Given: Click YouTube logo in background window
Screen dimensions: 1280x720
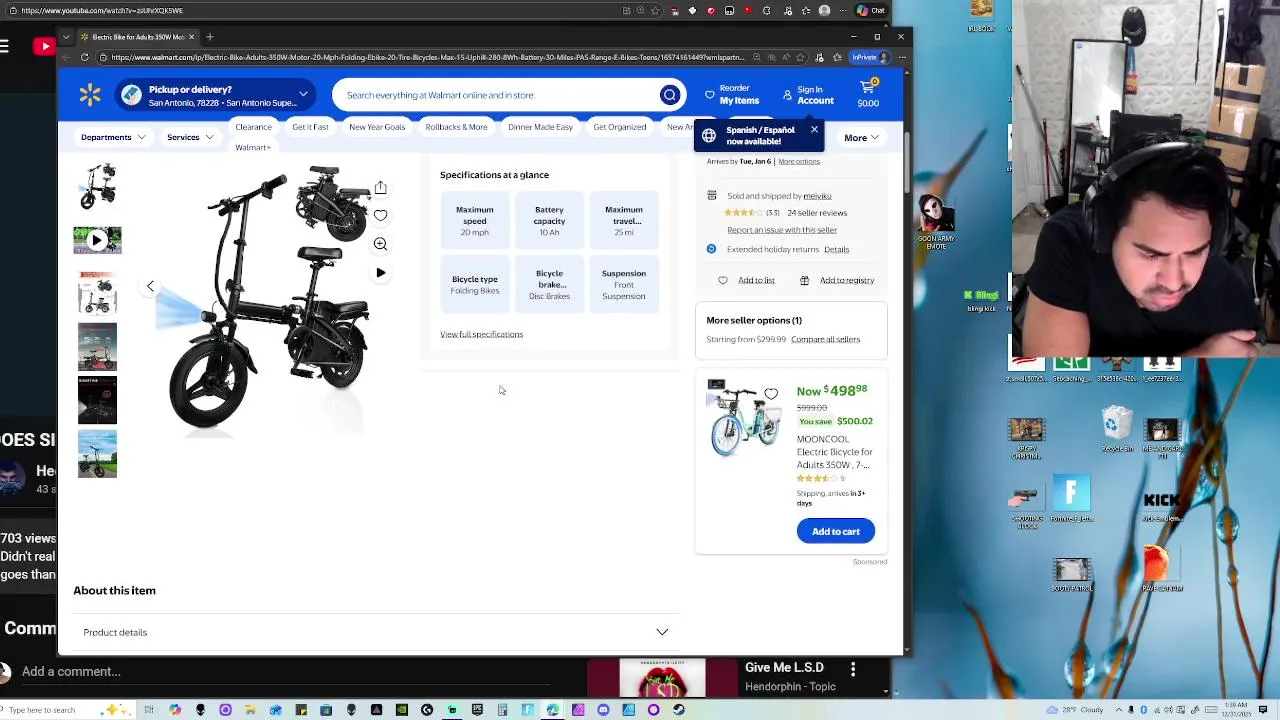Looking at the screenshot, I should point(45,46).
